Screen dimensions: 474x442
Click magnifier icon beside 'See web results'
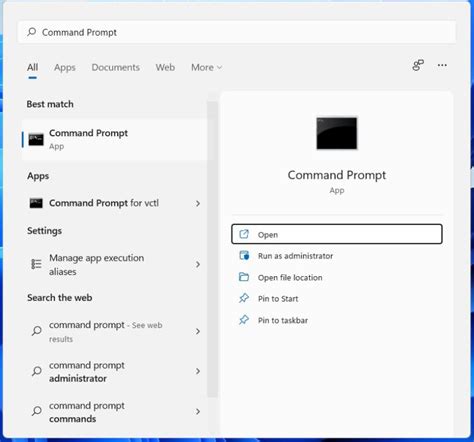(x=37, y=331)
